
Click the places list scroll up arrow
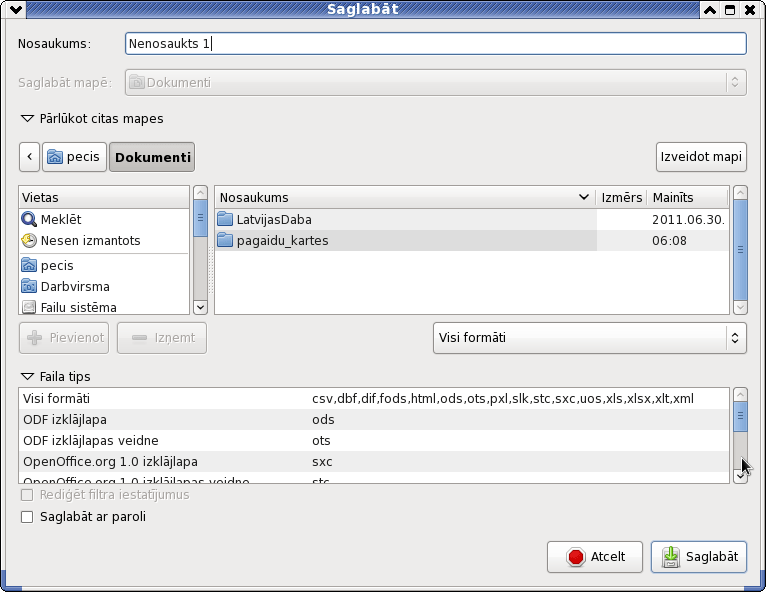(x=200, y=192)
